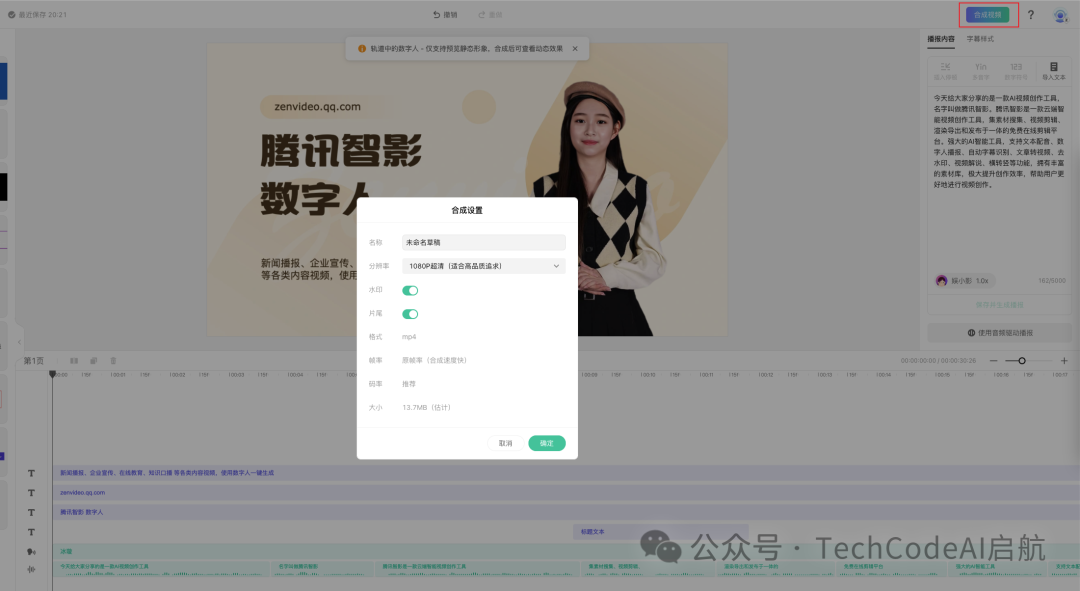Switch to the 字幕样式 tab
Image resolution: width=1080 pixels, height=591 pixels.
(980, 39)
